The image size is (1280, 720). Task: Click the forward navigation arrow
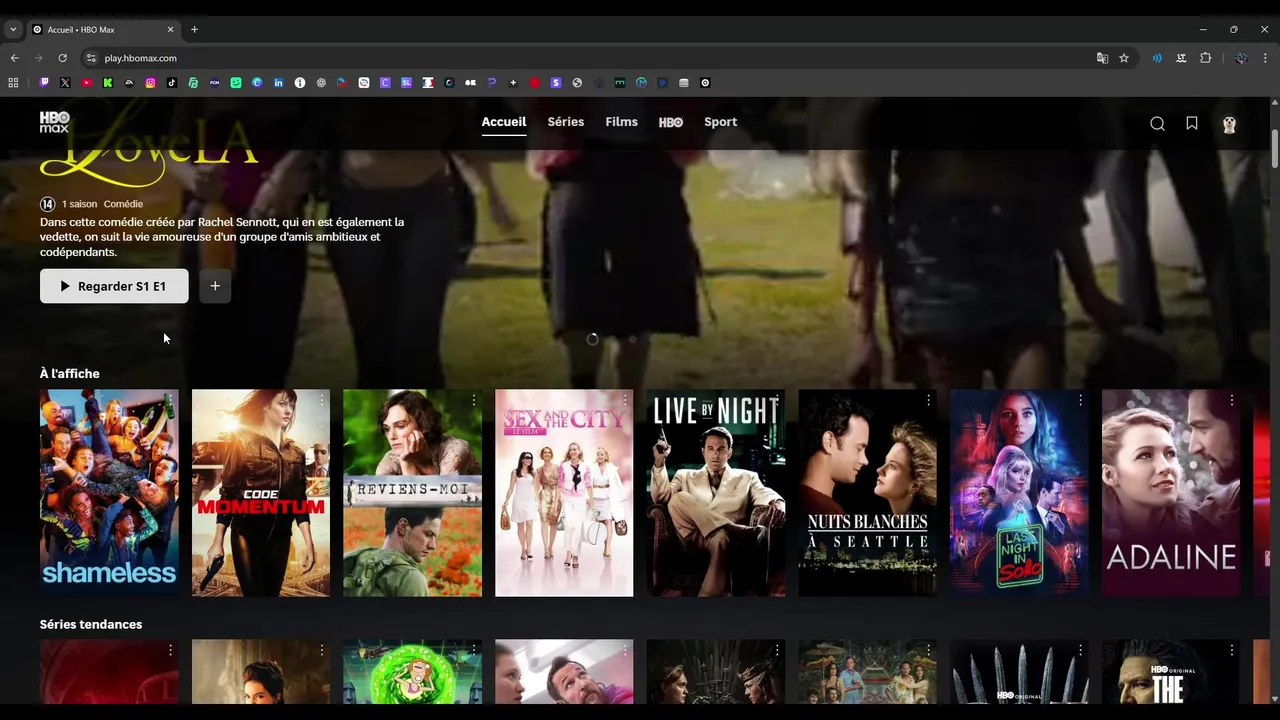click(x=39, y=58)
